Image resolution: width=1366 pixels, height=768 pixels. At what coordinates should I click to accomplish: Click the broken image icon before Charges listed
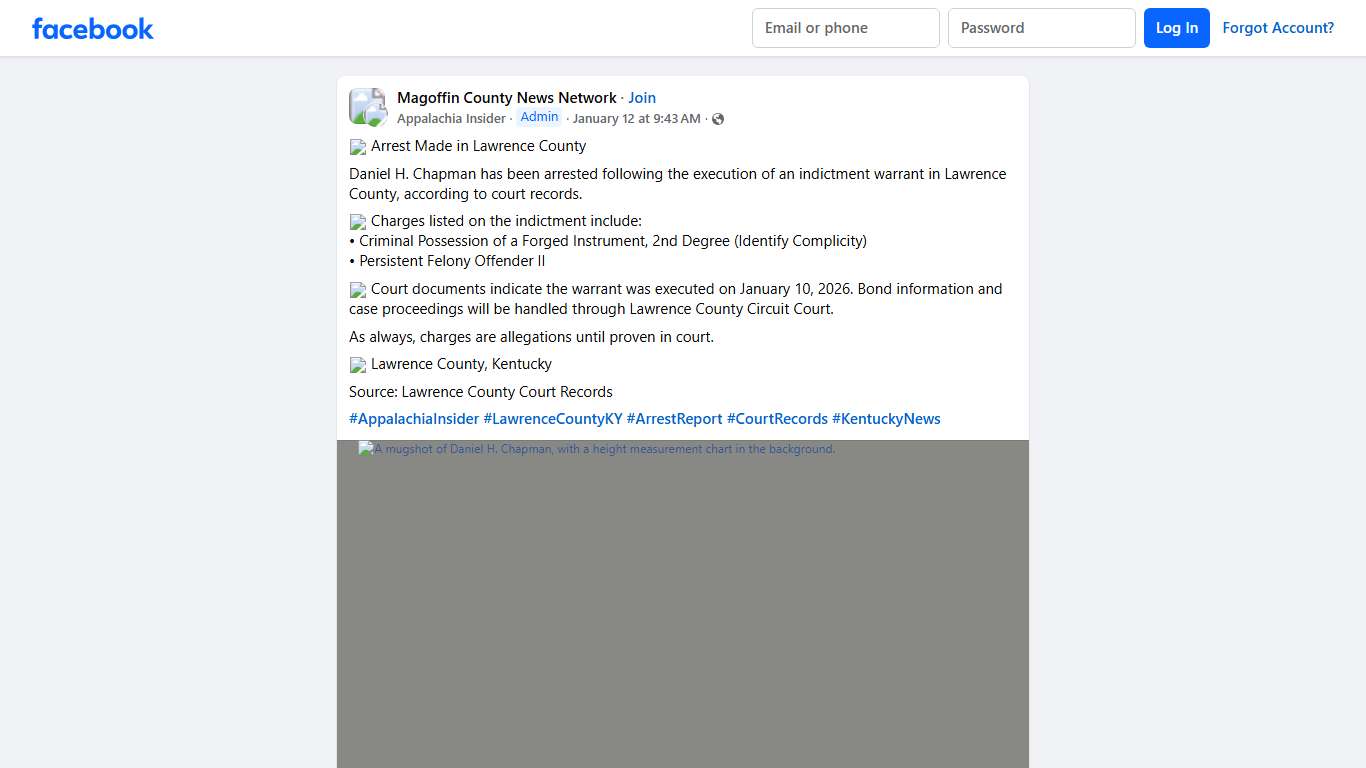pyautogui.click(x=357, y=221)
